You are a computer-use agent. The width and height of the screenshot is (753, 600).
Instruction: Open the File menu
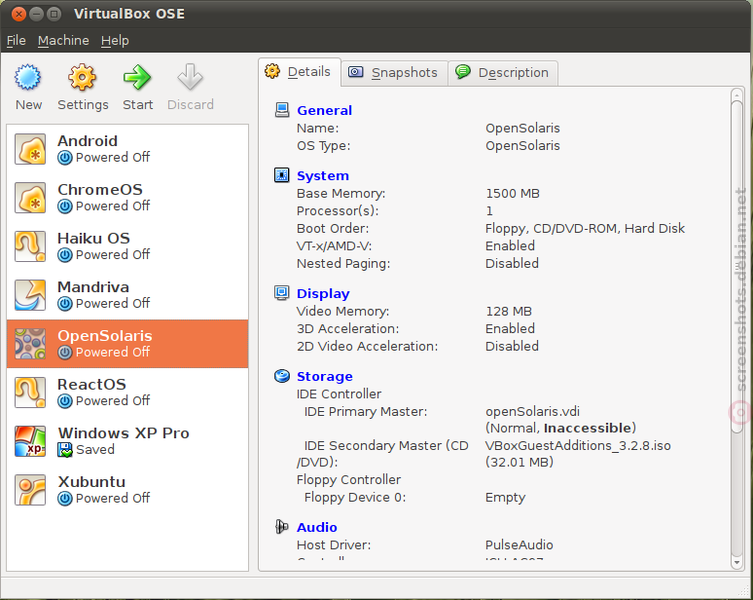click(x=16, y=41)
